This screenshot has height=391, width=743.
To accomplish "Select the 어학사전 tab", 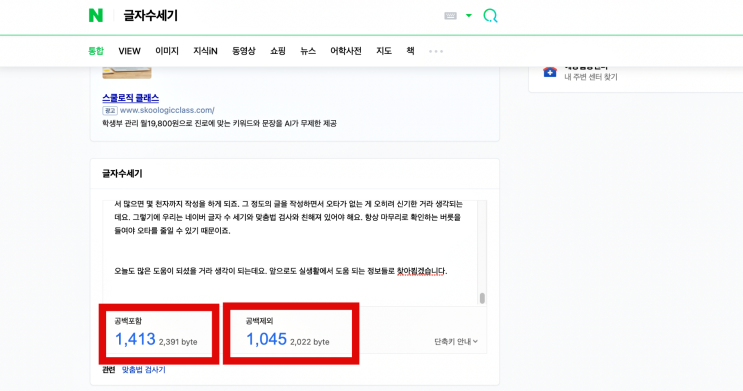I will click(x=346, y=51).
